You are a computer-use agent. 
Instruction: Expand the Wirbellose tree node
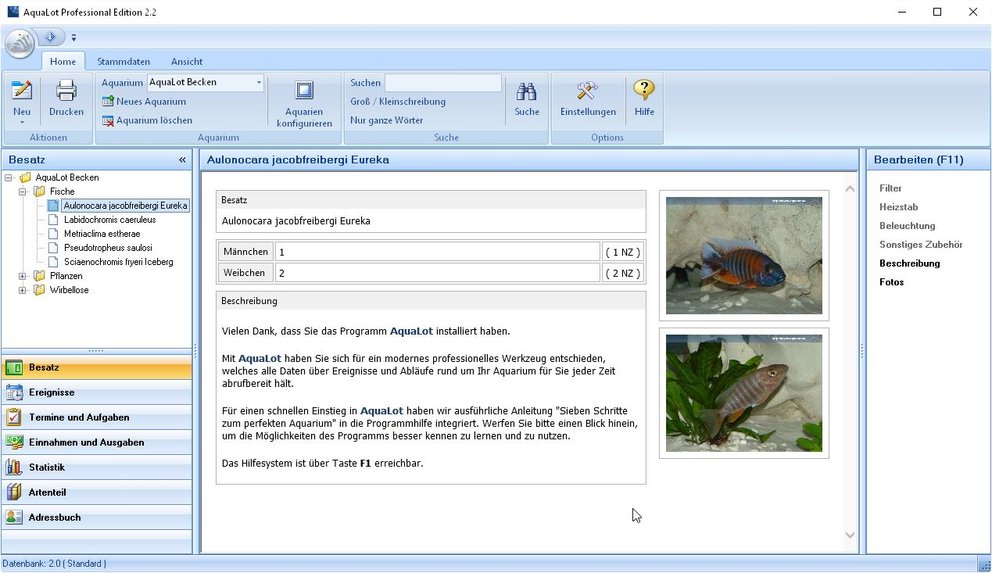(x=22, y=290)
